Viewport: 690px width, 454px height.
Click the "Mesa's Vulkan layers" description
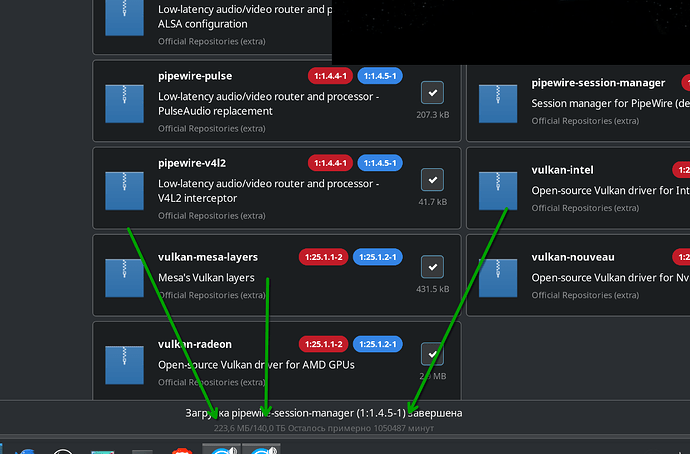[206, 278]
